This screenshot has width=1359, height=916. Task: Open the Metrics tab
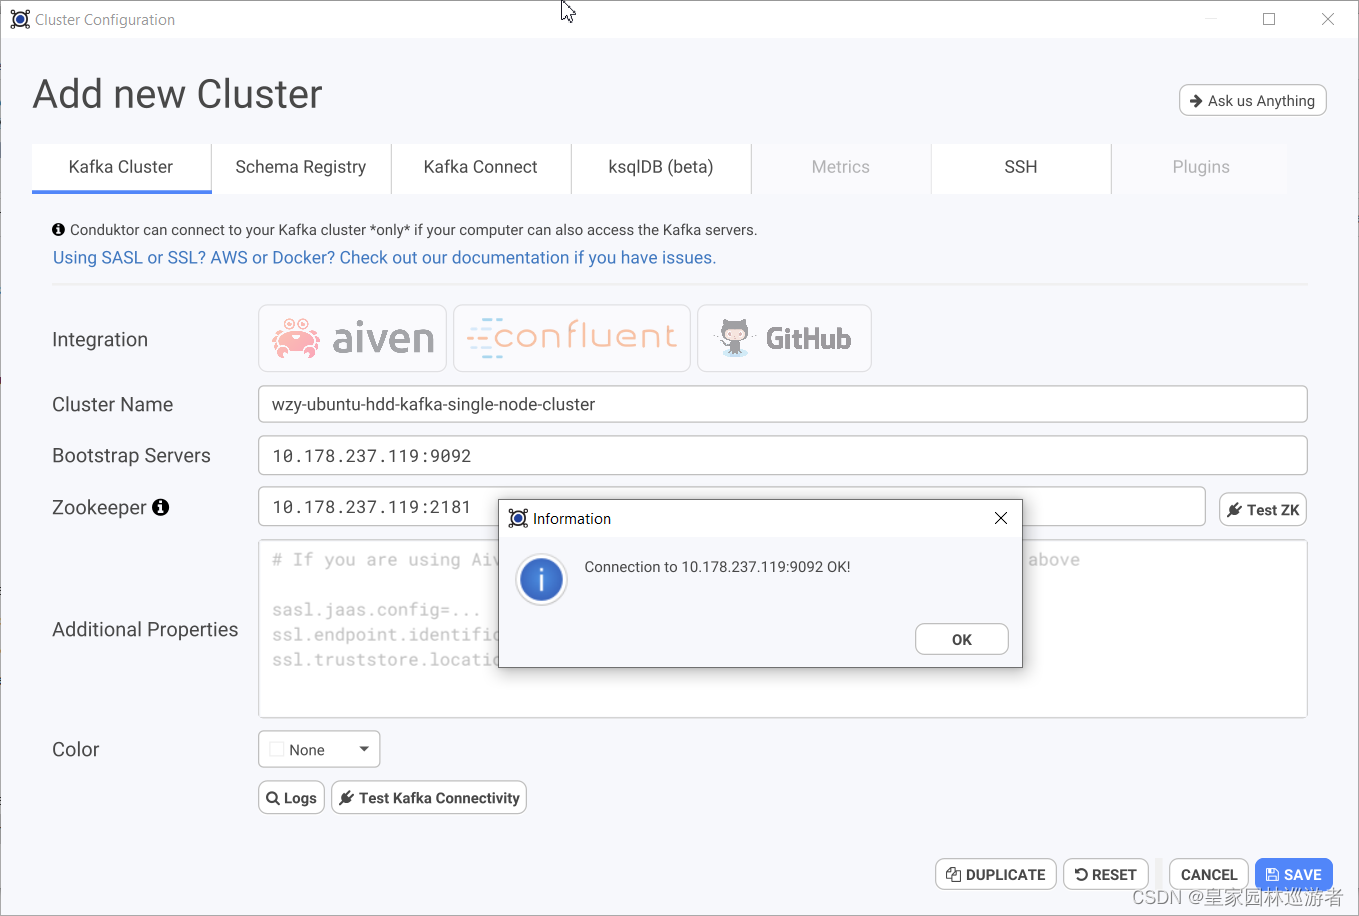click(841, 167)
